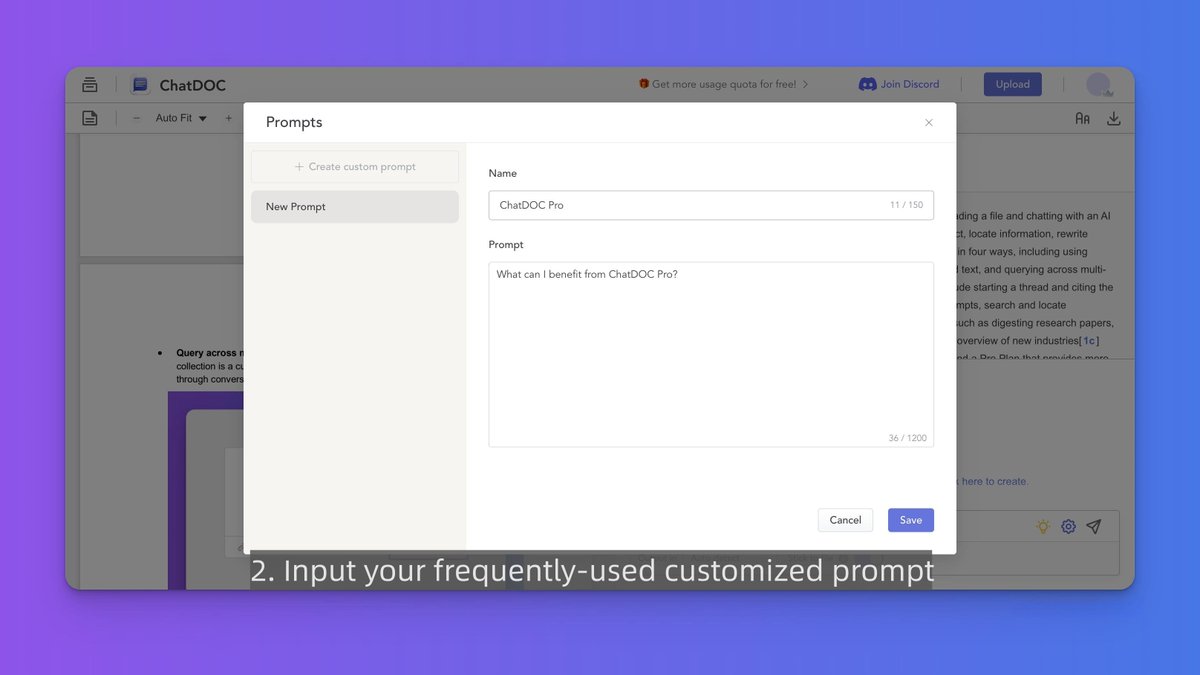The height and width of the screenshot is (675, 1200).
Task: Open chat settings gear icon
Action: pyautogui.click(x=1069, y=526)
